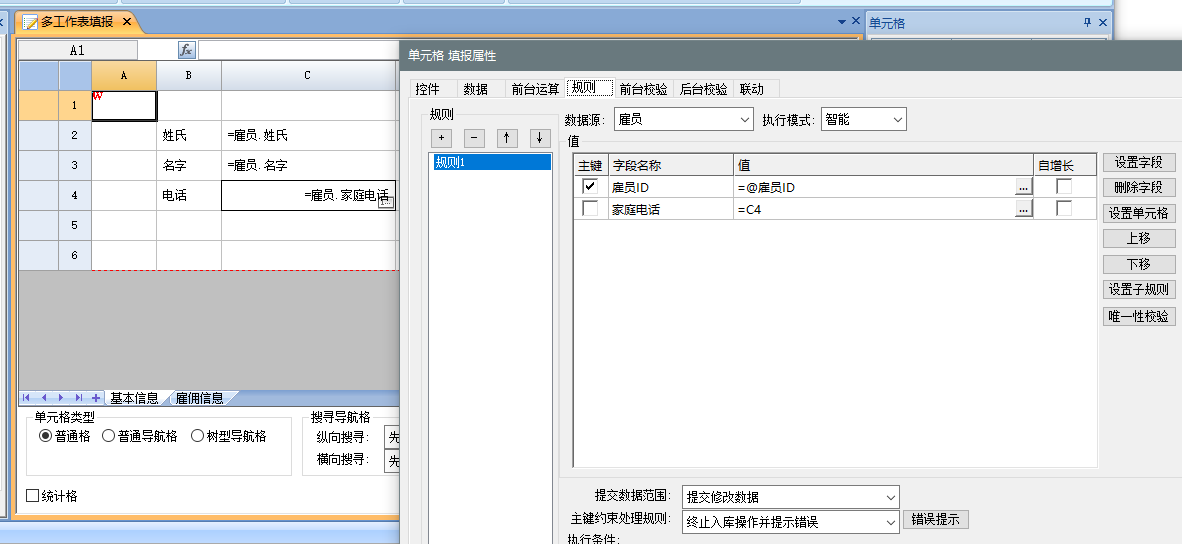Image resolution: width=1182 pixels, height=544 pixels.
Task: Check primary key for 家庭电话
Action: pyautogui.click(x=590, y=209)
